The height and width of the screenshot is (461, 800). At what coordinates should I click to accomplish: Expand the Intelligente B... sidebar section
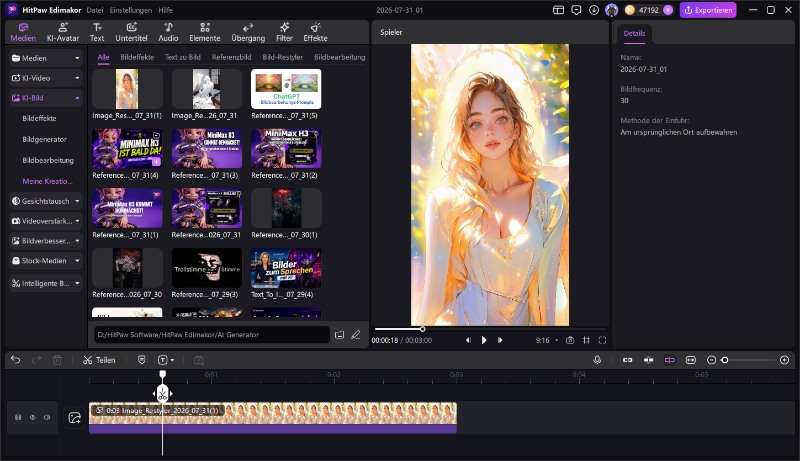(x=45, y=283)
